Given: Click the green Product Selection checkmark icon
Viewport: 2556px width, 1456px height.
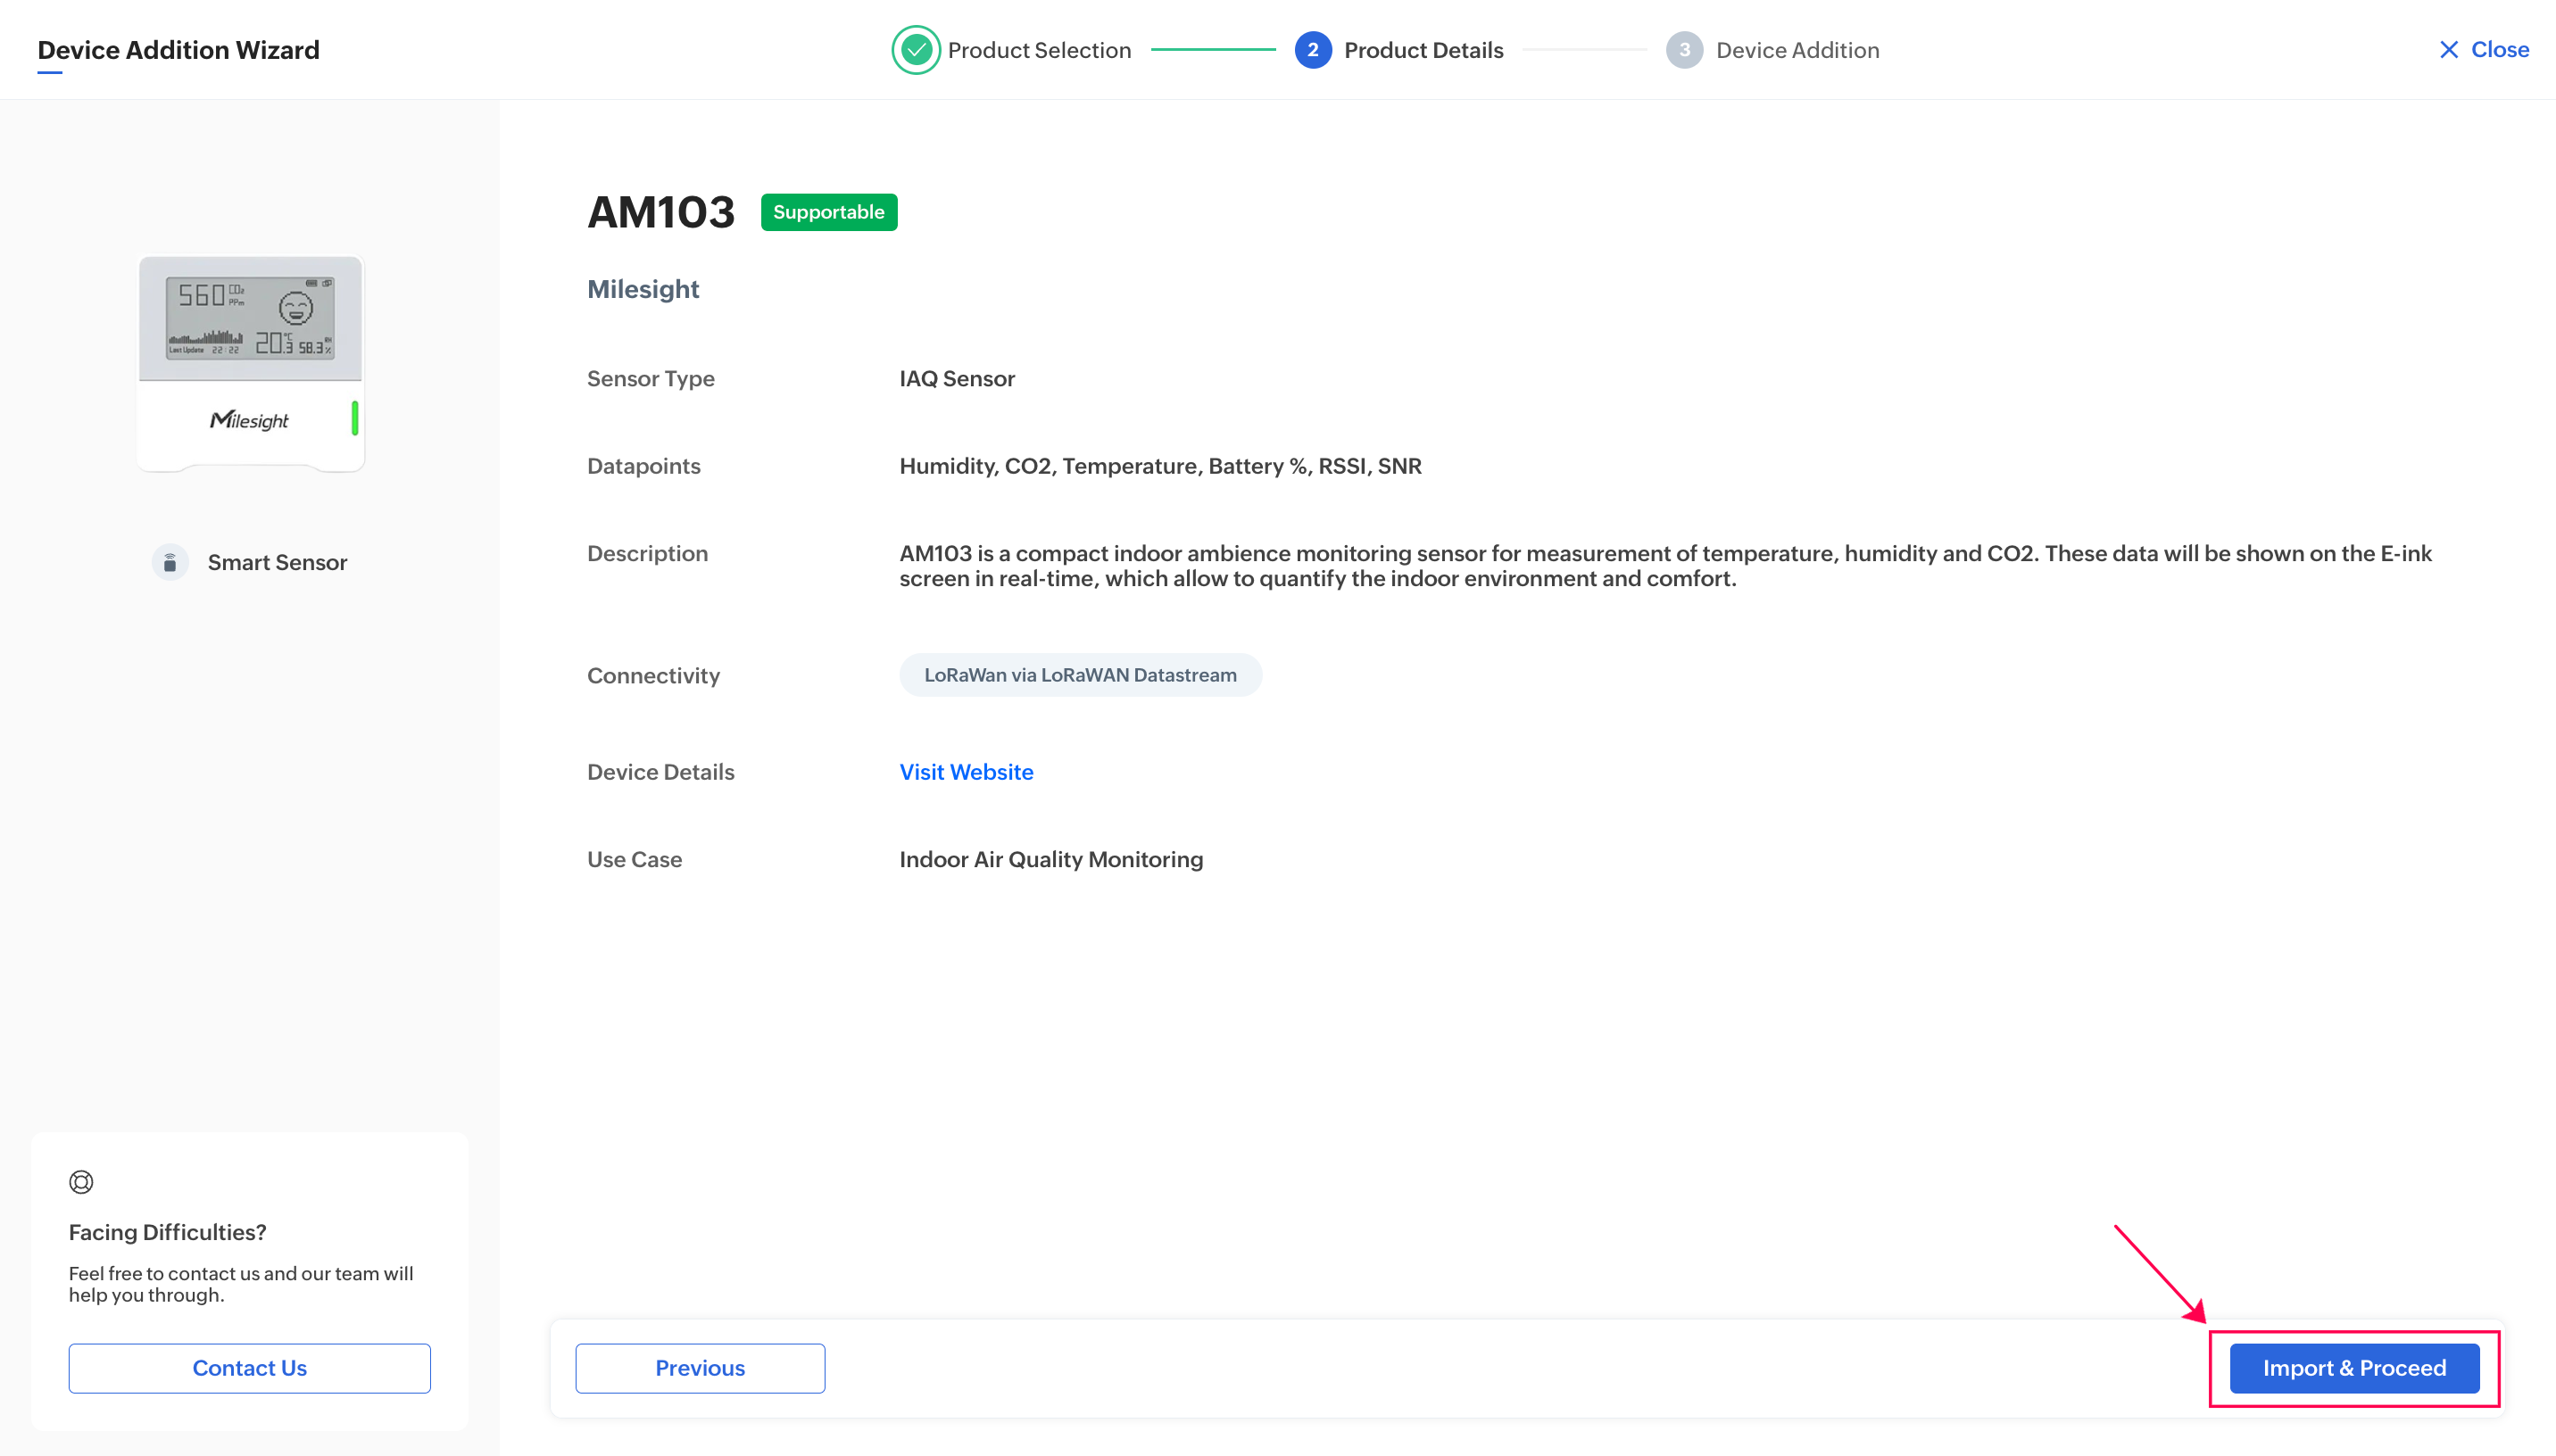Looking at the screenshot, I should coord(915,50).
